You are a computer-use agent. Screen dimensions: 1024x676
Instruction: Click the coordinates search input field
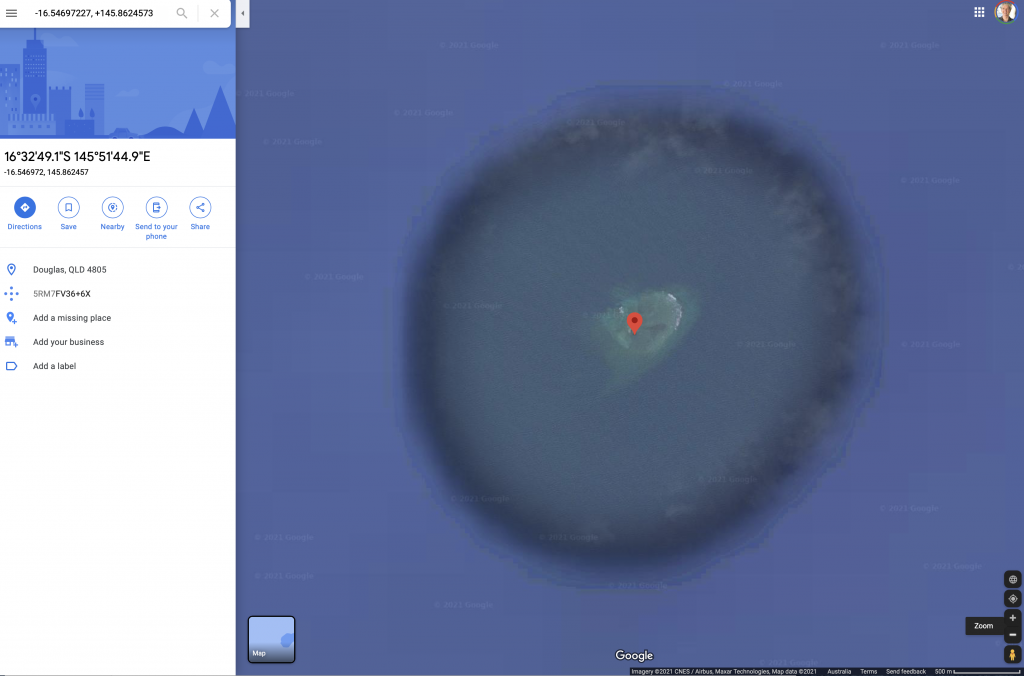pos(100,13)
